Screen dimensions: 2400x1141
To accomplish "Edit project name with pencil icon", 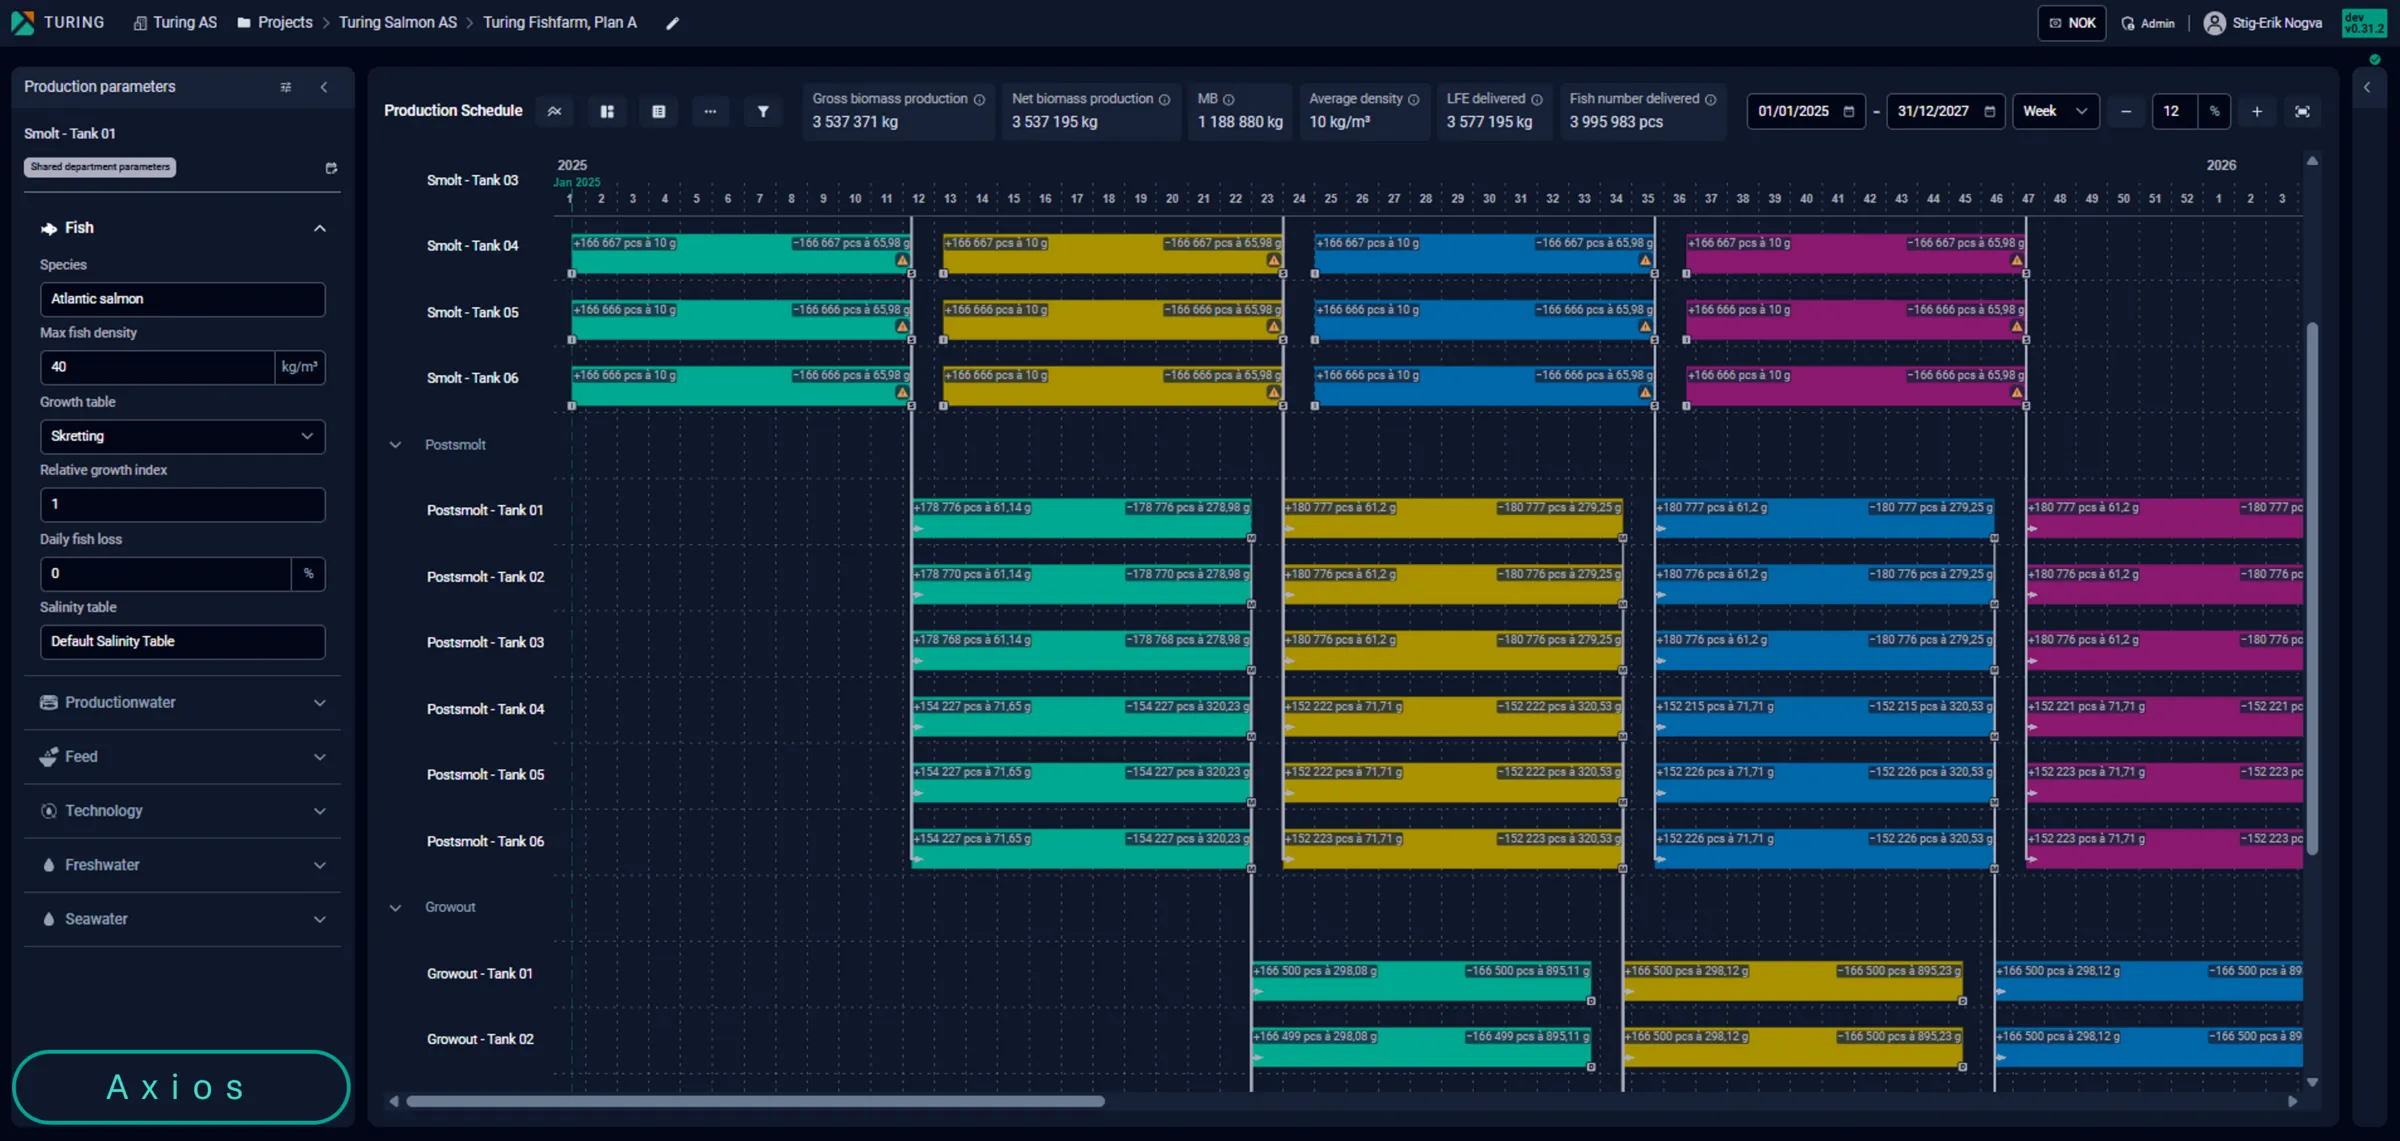I will tap(673, 23).
